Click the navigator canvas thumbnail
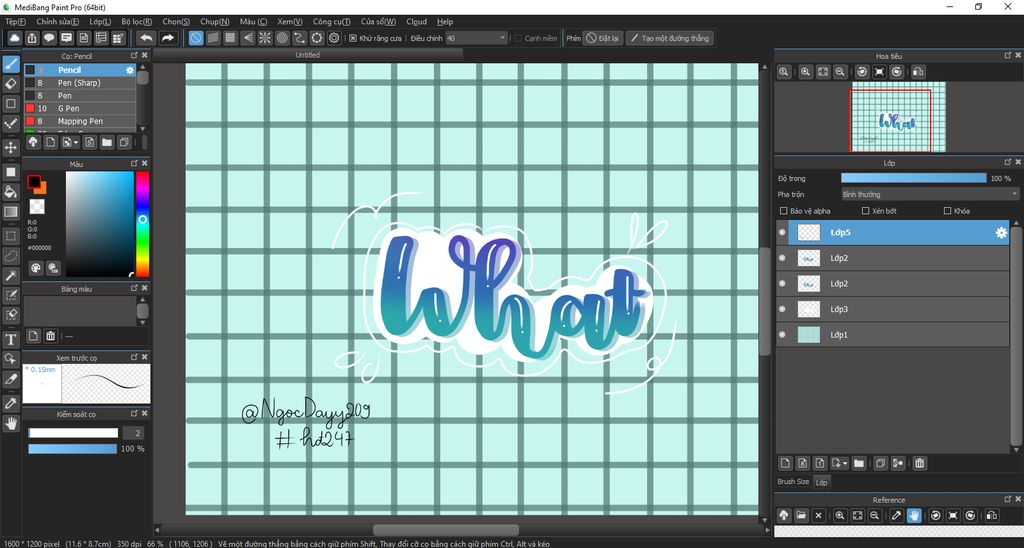Image resolution: width=1024 pixels, height=548 pixels. pyautogui.click(x=898, y=117)
